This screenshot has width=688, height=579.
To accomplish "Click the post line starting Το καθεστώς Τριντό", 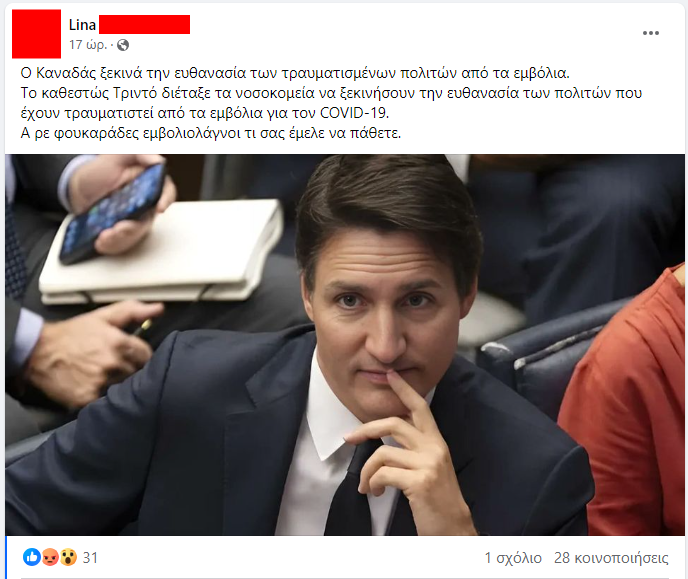I will (x=331, y=93).
